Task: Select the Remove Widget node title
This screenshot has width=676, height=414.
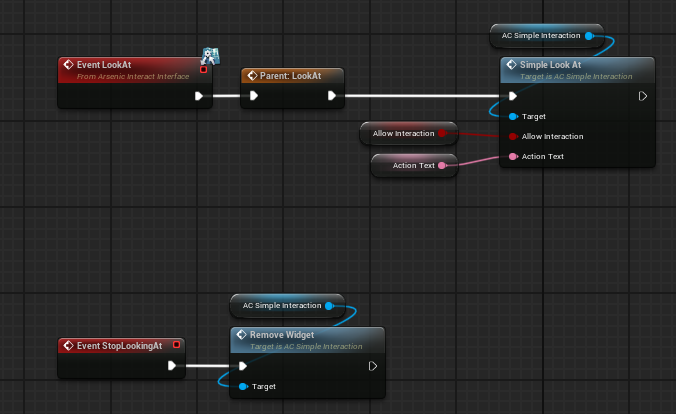Action: (282, 335)
